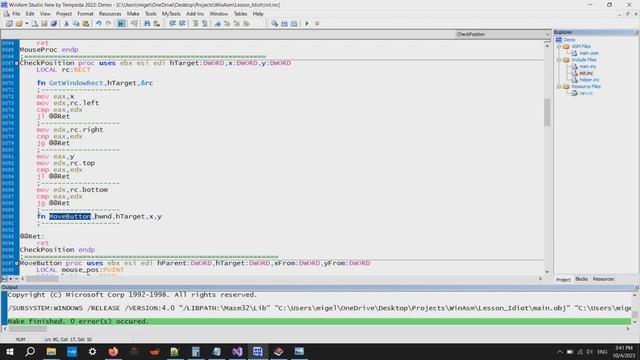Screen dimensions: 640x360
Task: Open the Tables menu
Action: 240,14
